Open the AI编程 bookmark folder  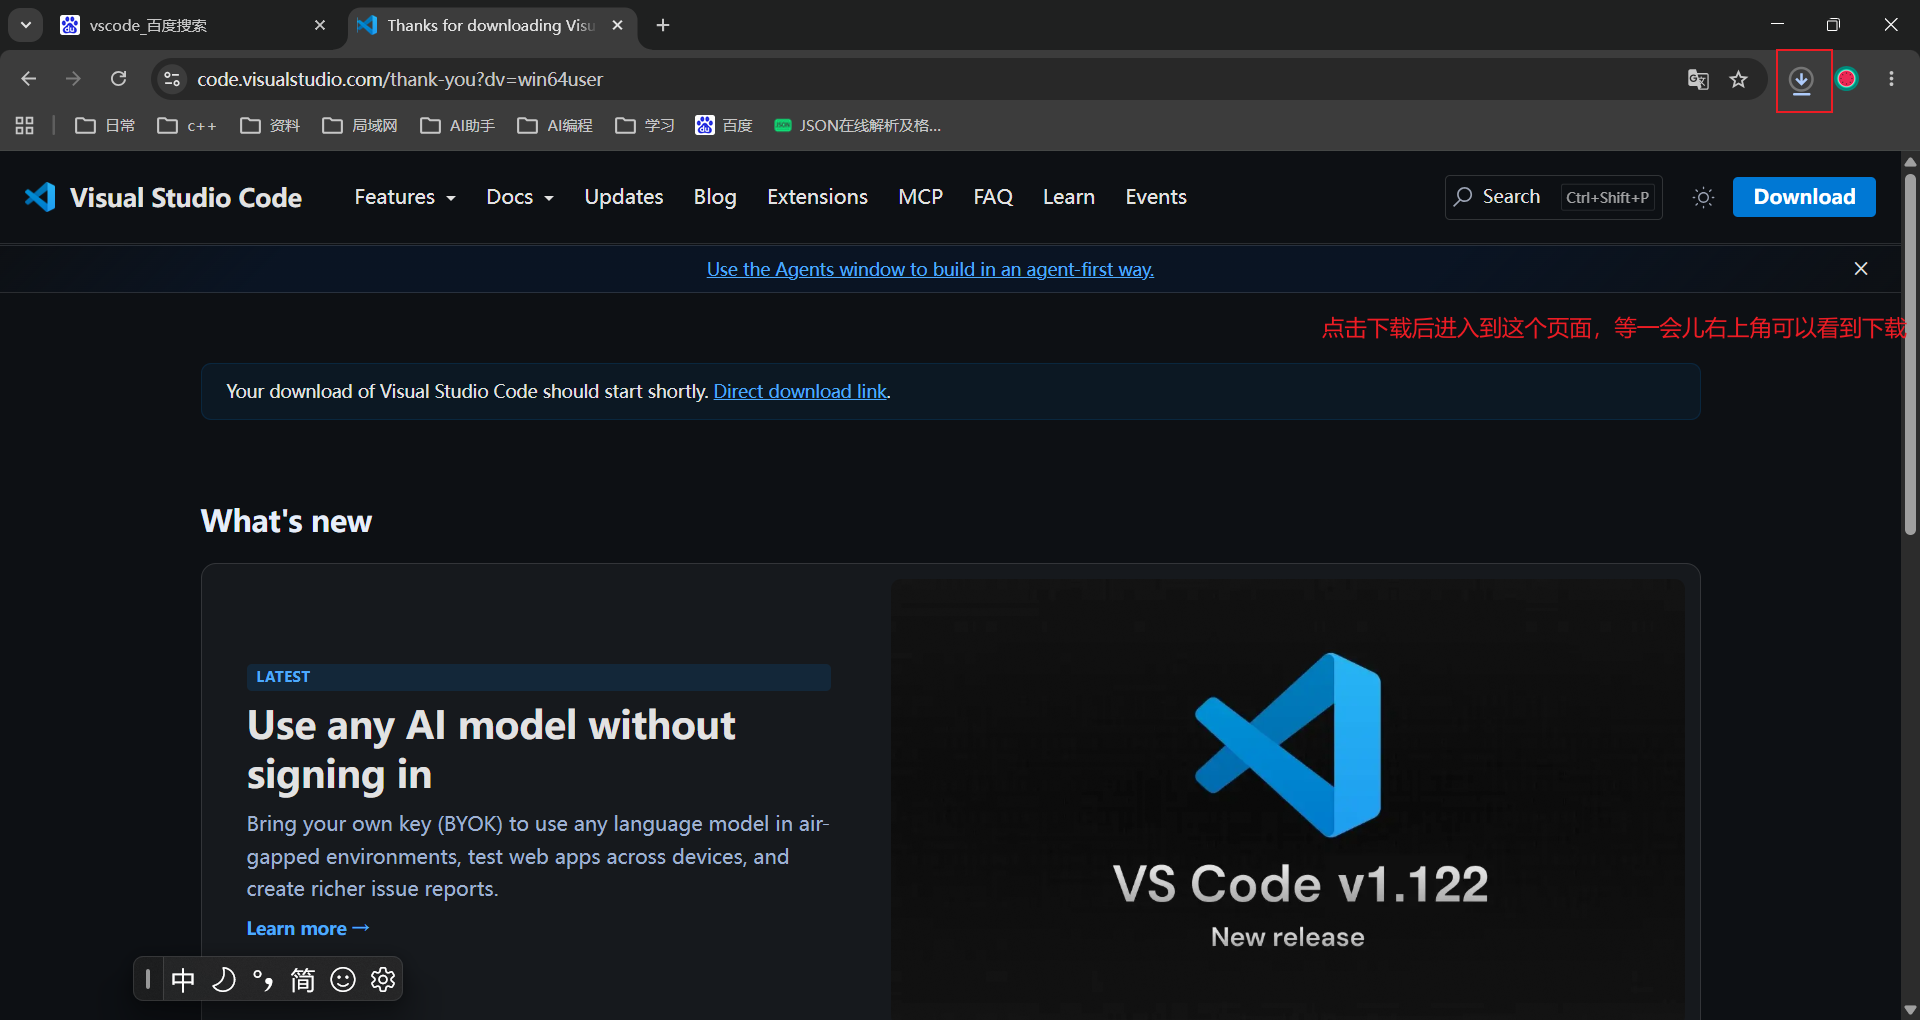[x=555, y=125]
